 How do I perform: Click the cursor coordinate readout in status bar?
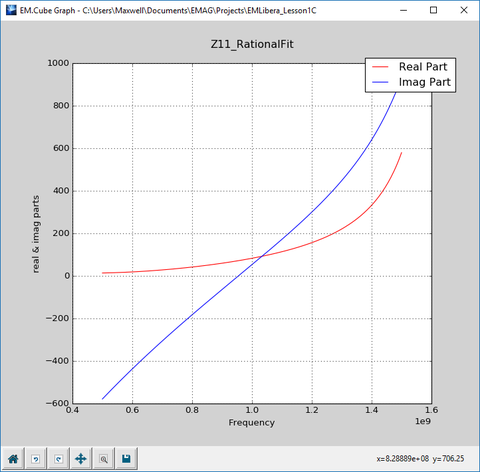[x=420, y=459]
